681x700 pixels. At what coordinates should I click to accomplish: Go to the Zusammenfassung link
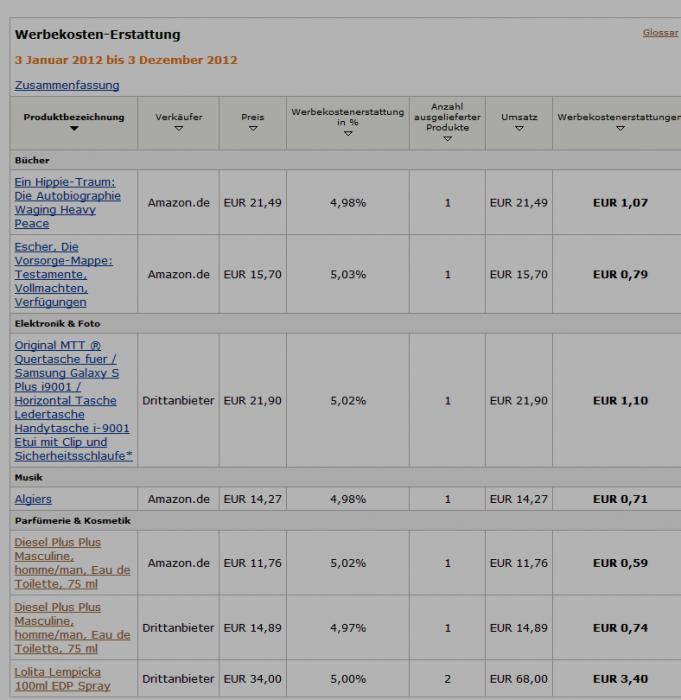pyautogui.click(x=67, y=85)
